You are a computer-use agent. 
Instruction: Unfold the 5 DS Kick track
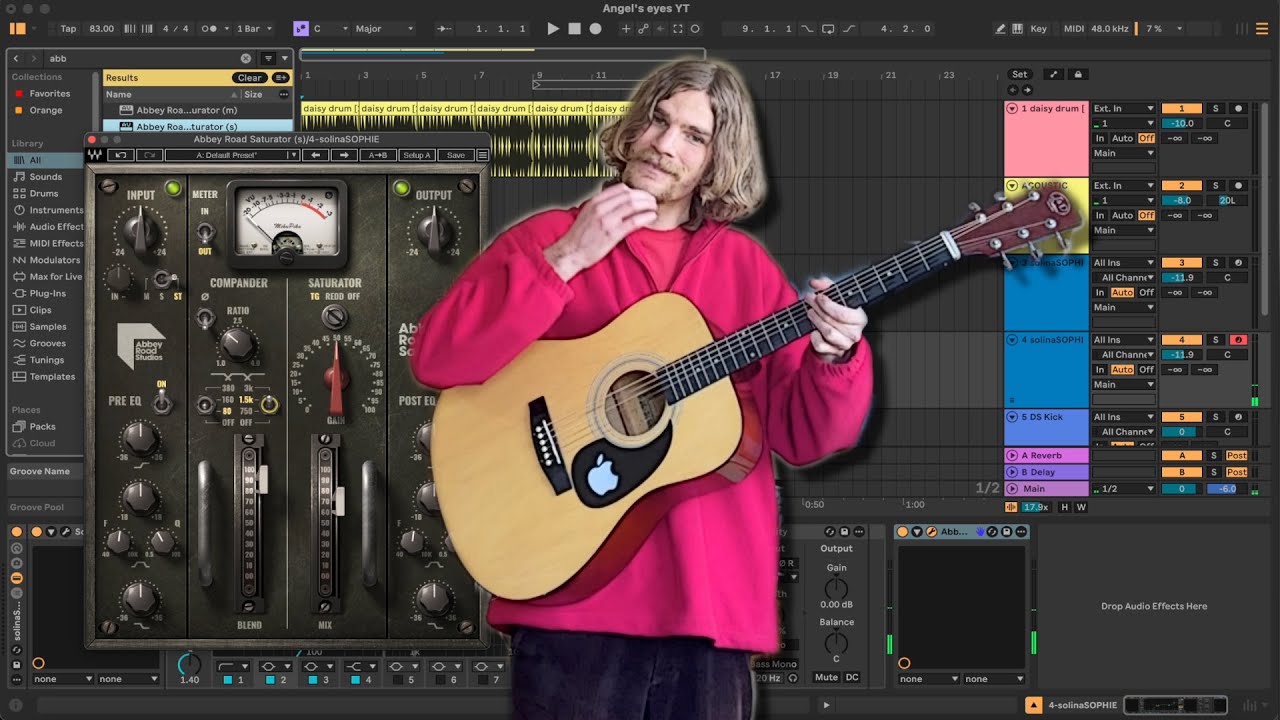pyautogui.click(x=1012, y=416)
